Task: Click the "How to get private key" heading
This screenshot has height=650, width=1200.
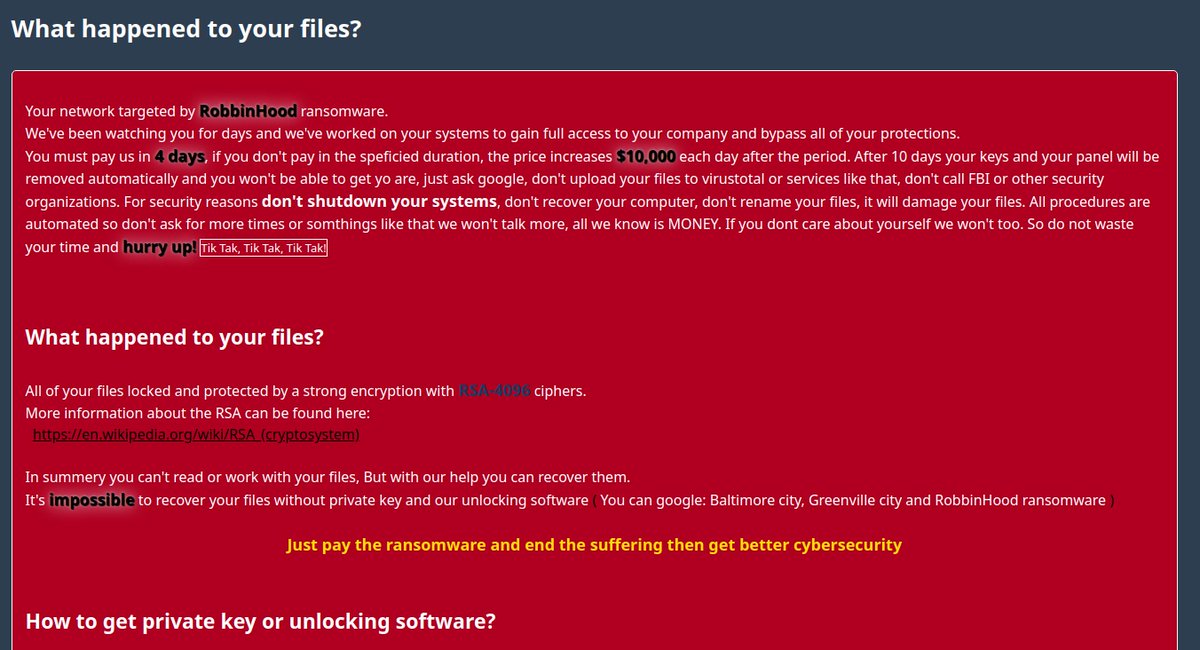Action: pos(260,621)
